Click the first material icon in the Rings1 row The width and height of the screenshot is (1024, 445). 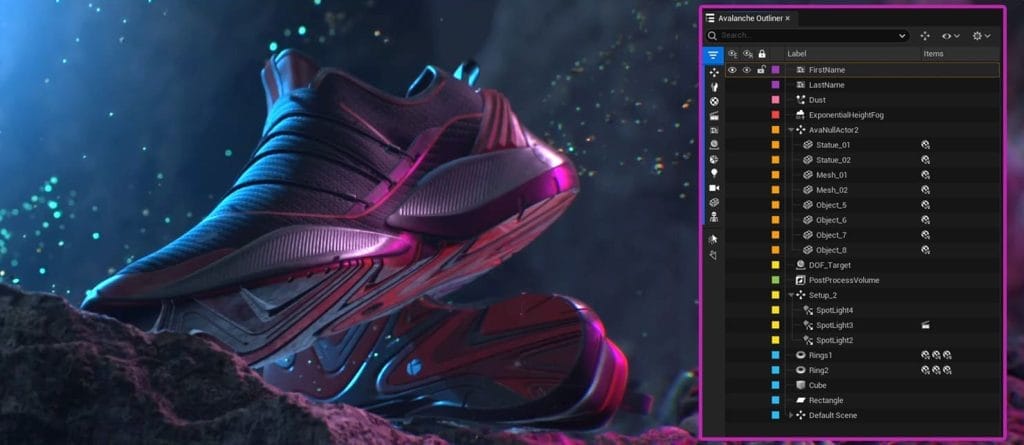coord(925,355)
